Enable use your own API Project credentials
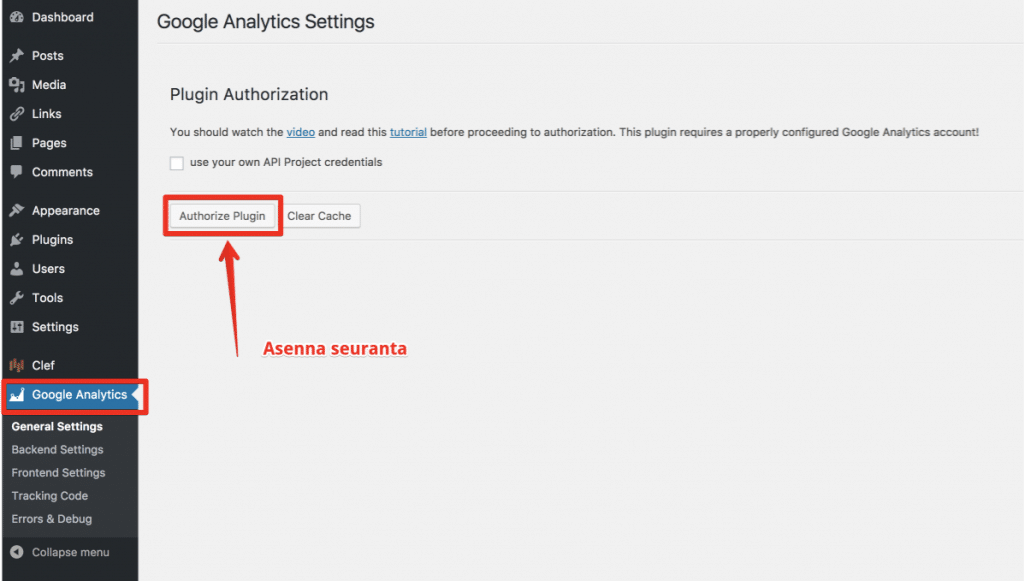1024x581 pixels. click(176, 163)
